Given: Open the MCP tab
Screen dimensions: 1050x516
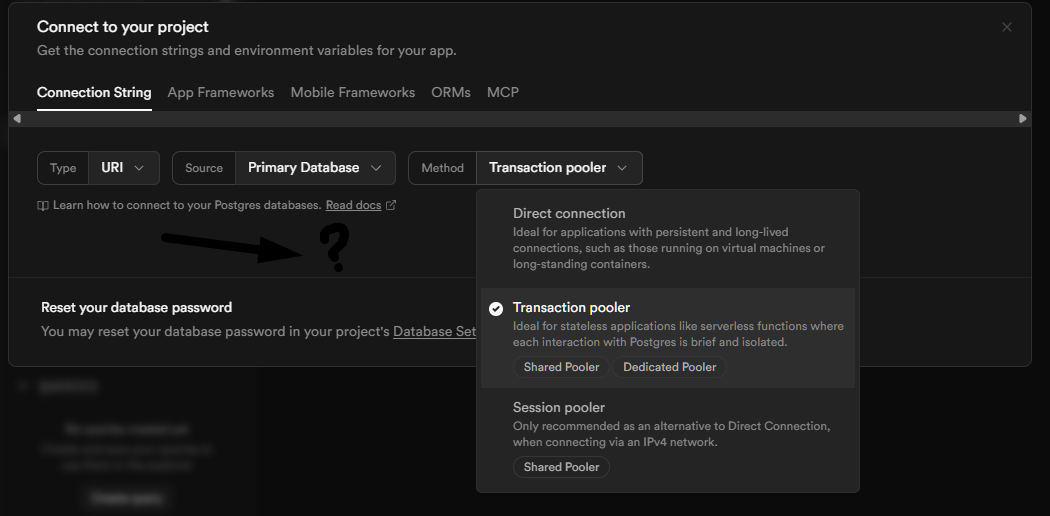Looking at the screenshot, I should point(503,92).
